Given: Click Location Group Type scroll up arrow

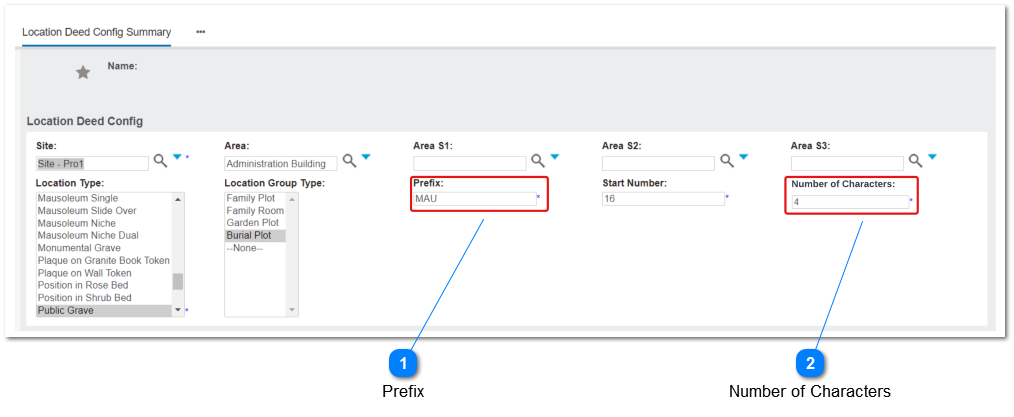Looking at the screenshot, I should pyautogui.click(x=292, y=198).
